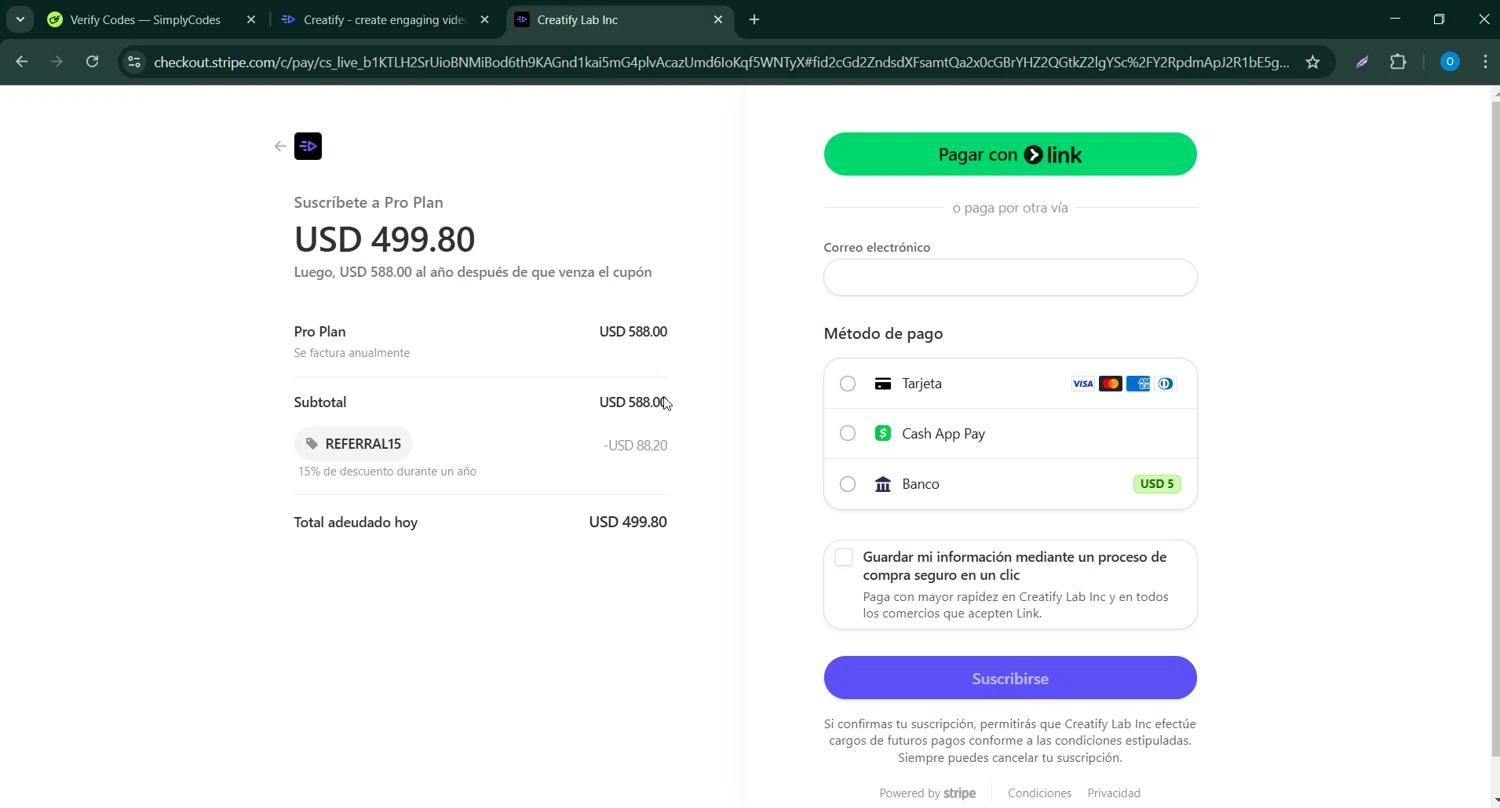Click the Se factura anualmente text

click(352, 353)
